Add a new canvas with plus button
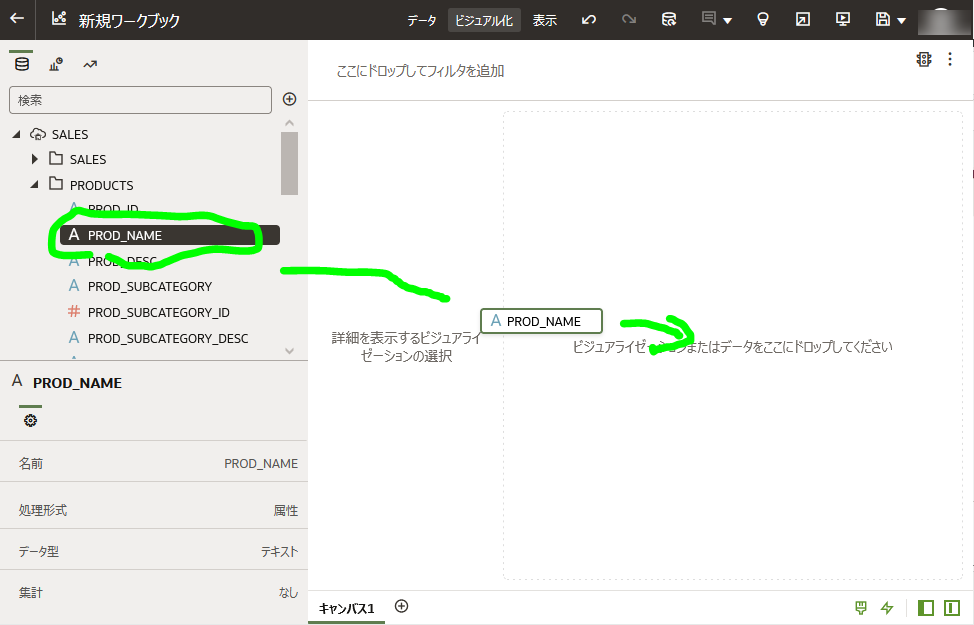The height and width of the screenshot is (625, 974). pos(401,607)
